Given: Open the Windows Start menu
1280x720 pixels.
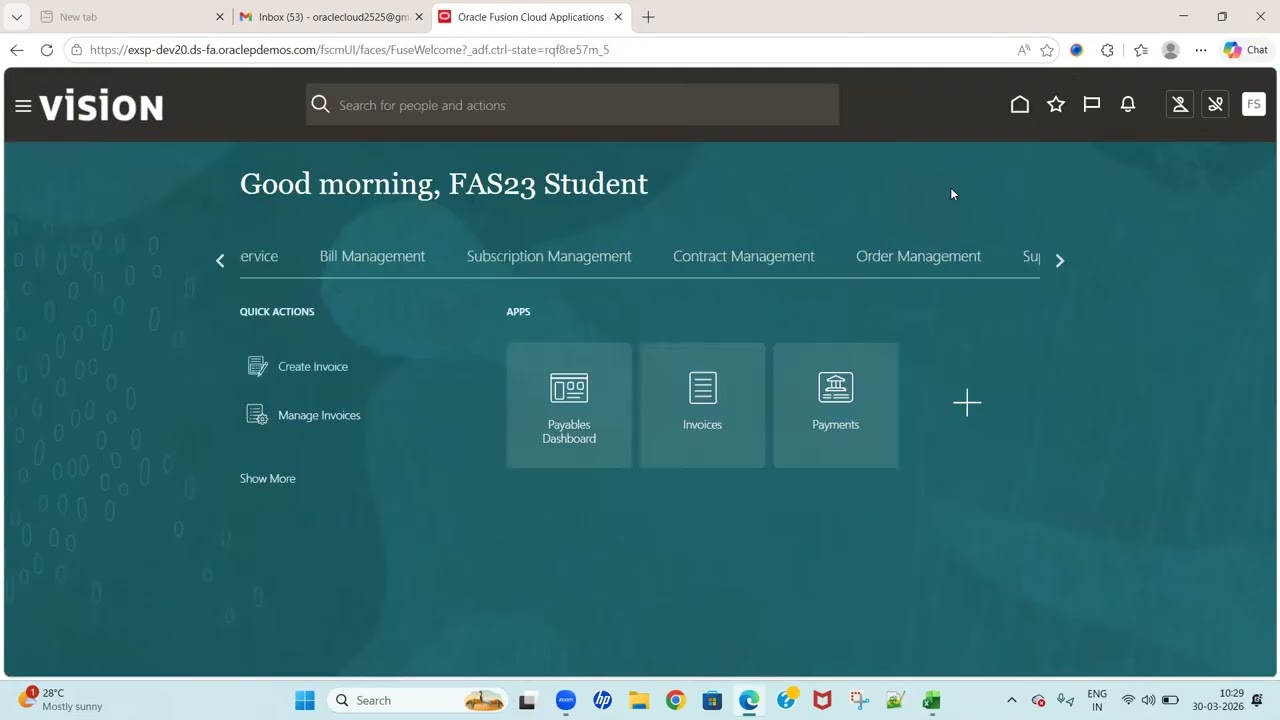Looking at the screenshot, I should coord(305,700).
